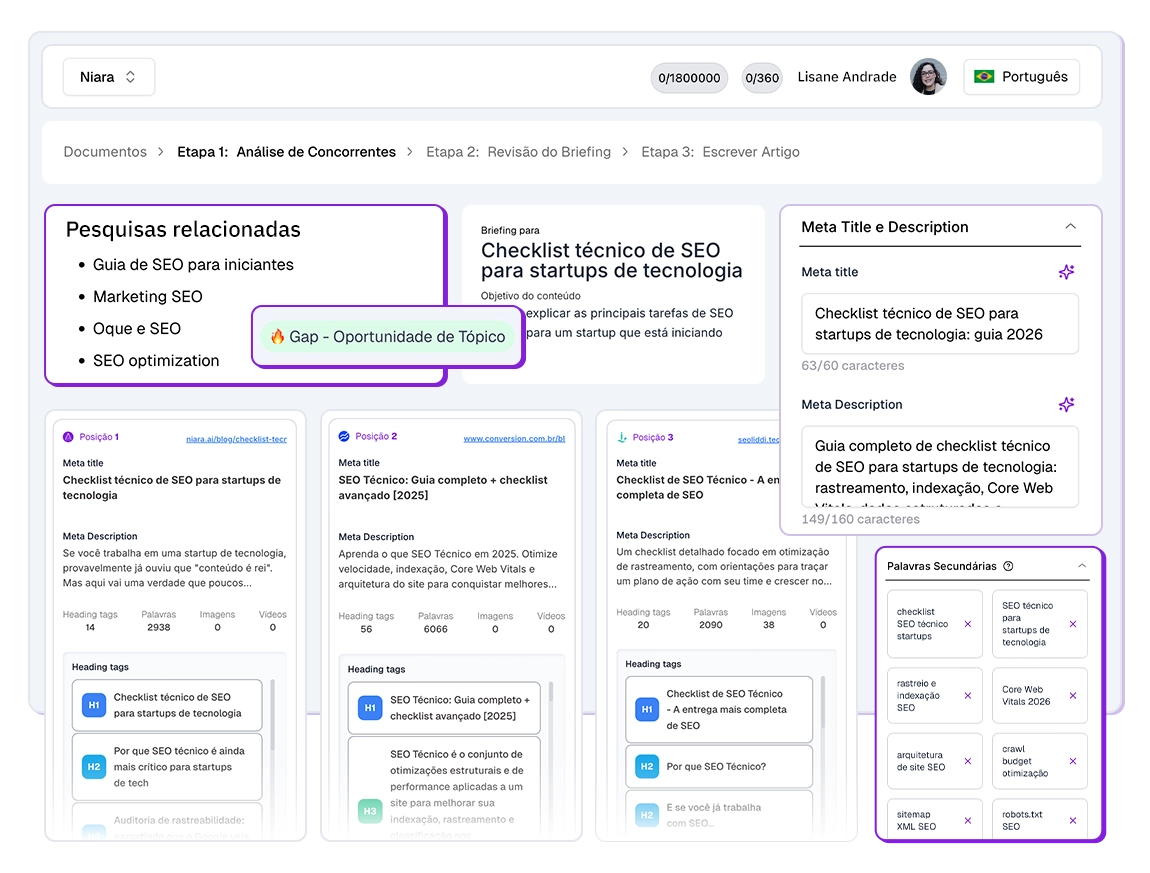Click the AI sparkle icon beside Meta Description
1150x873 pixels.
pyautogui.click(x=1066, y=405)
